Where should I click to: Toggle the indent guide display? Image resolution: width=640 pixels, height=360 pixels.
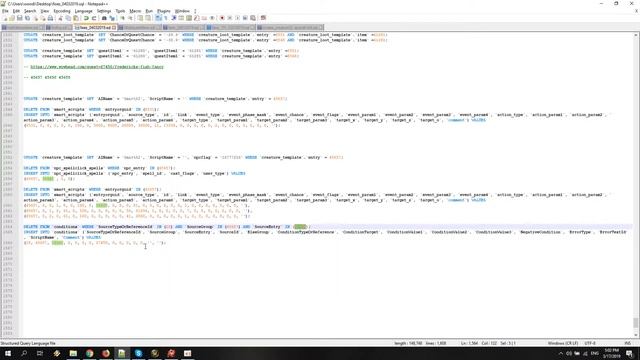point(174,18)
